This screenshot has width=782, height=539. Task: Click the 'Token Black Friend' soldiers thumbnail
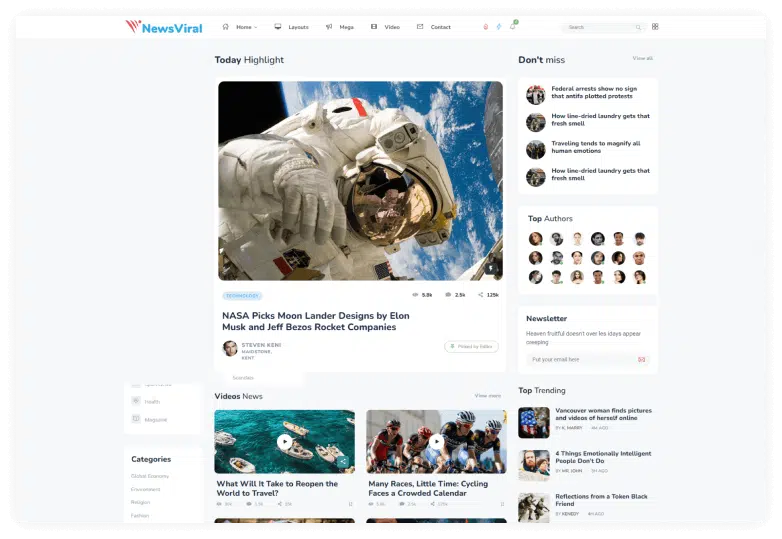(534, 508)
